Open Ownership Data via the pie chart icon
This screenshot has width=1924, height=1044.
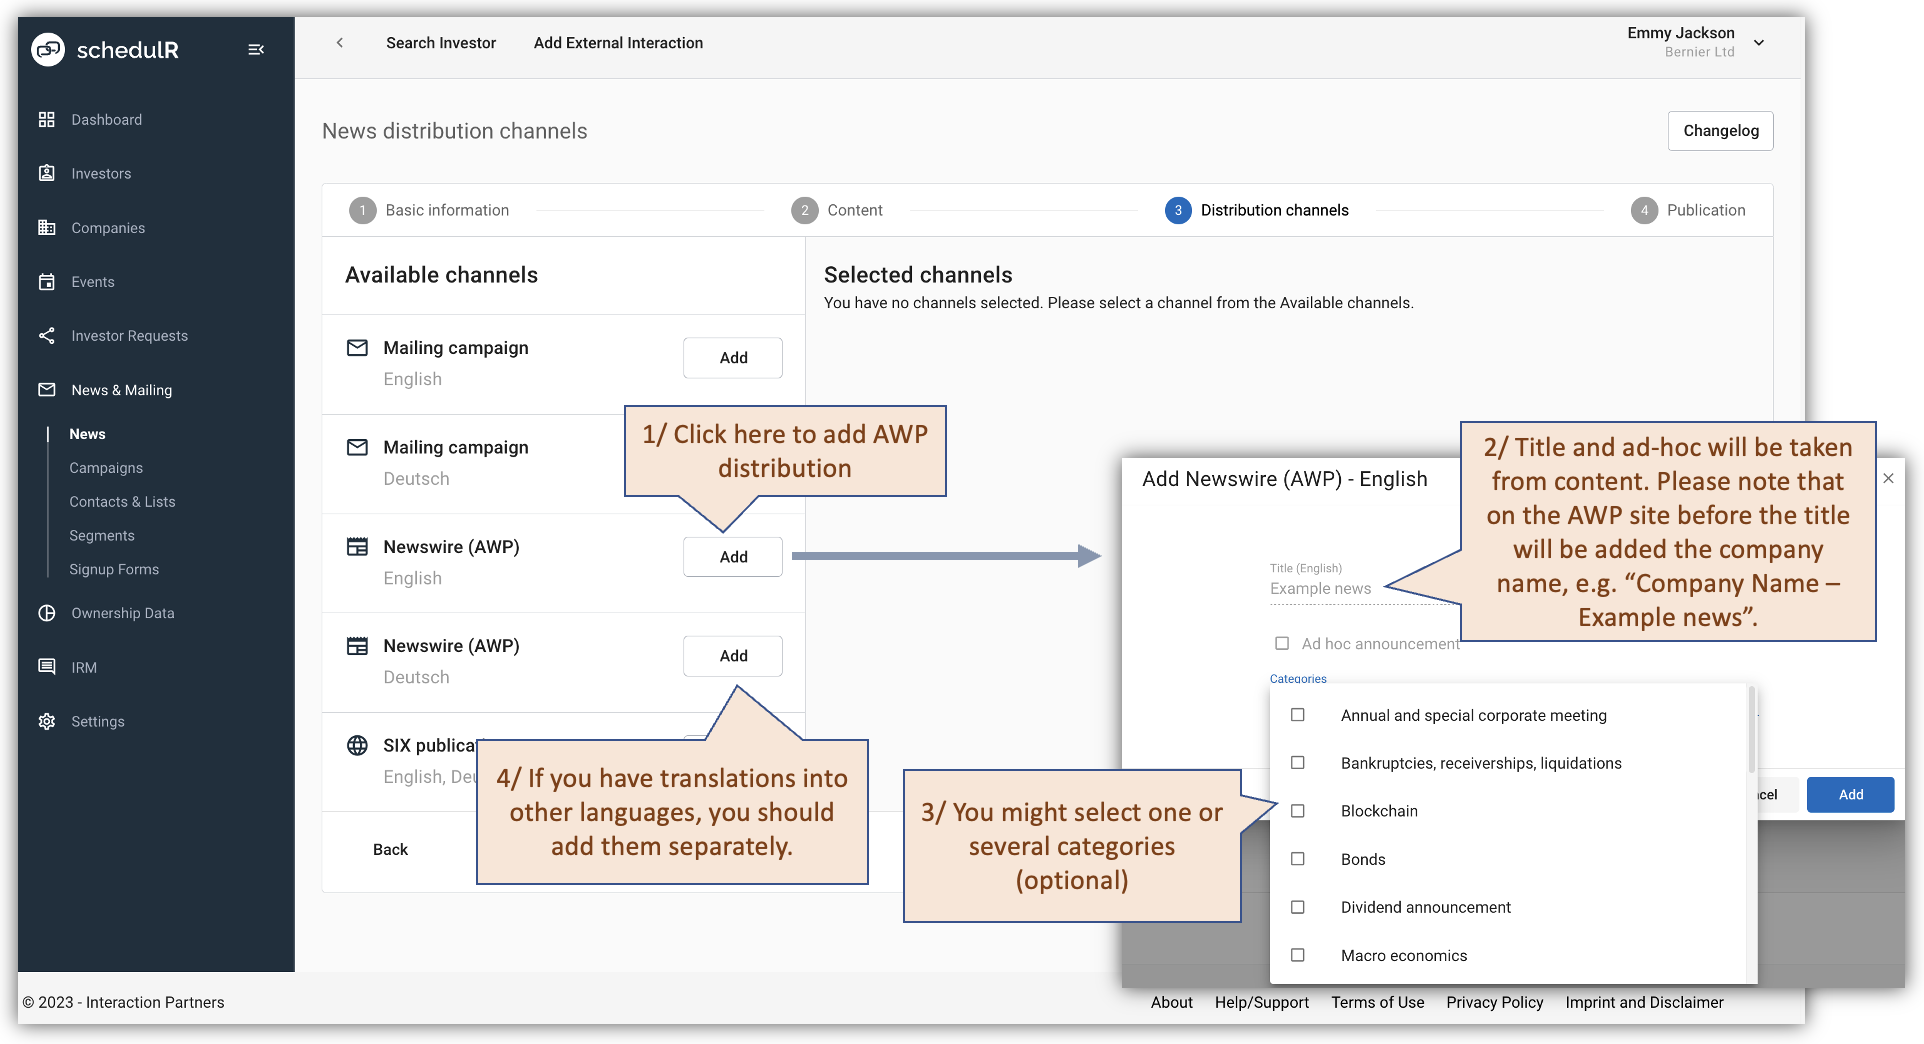point(47,613)
